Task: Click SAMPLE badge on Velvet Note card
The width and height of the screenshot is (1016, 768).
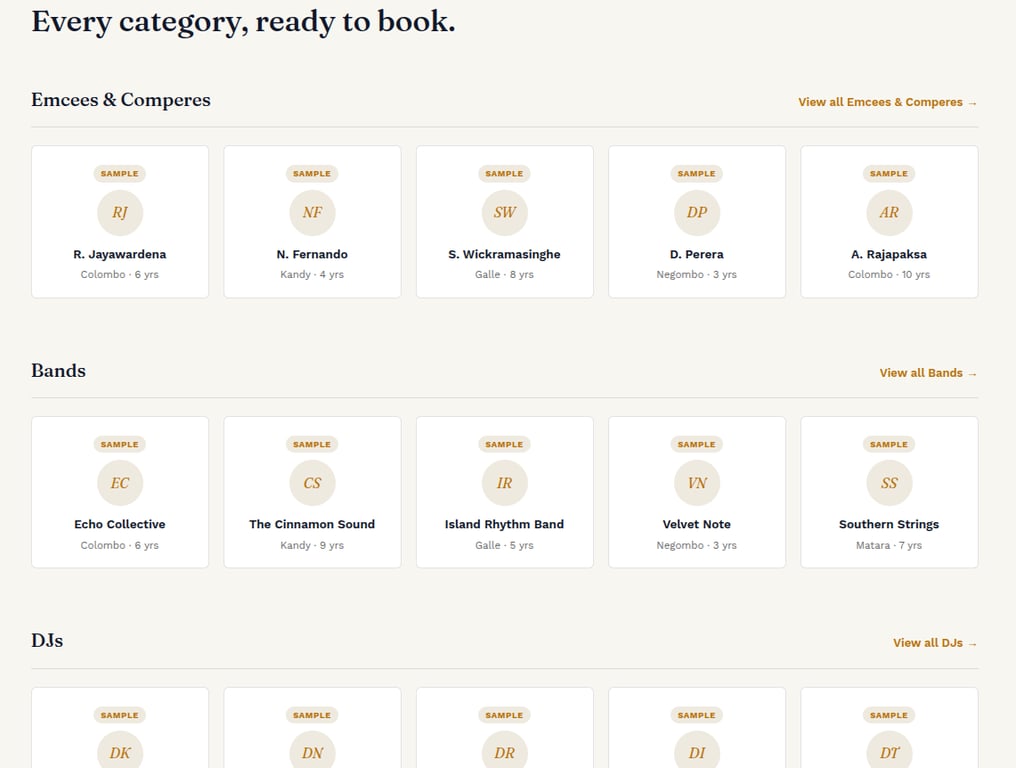Action: (697, 445)
